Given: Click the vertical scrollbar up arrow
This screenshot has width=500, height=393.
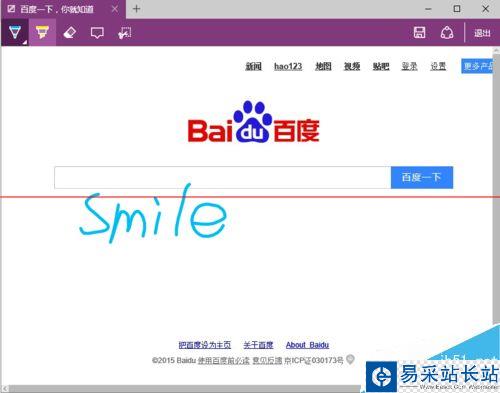Looking at the screenshot, I should (x=496, y=51).
